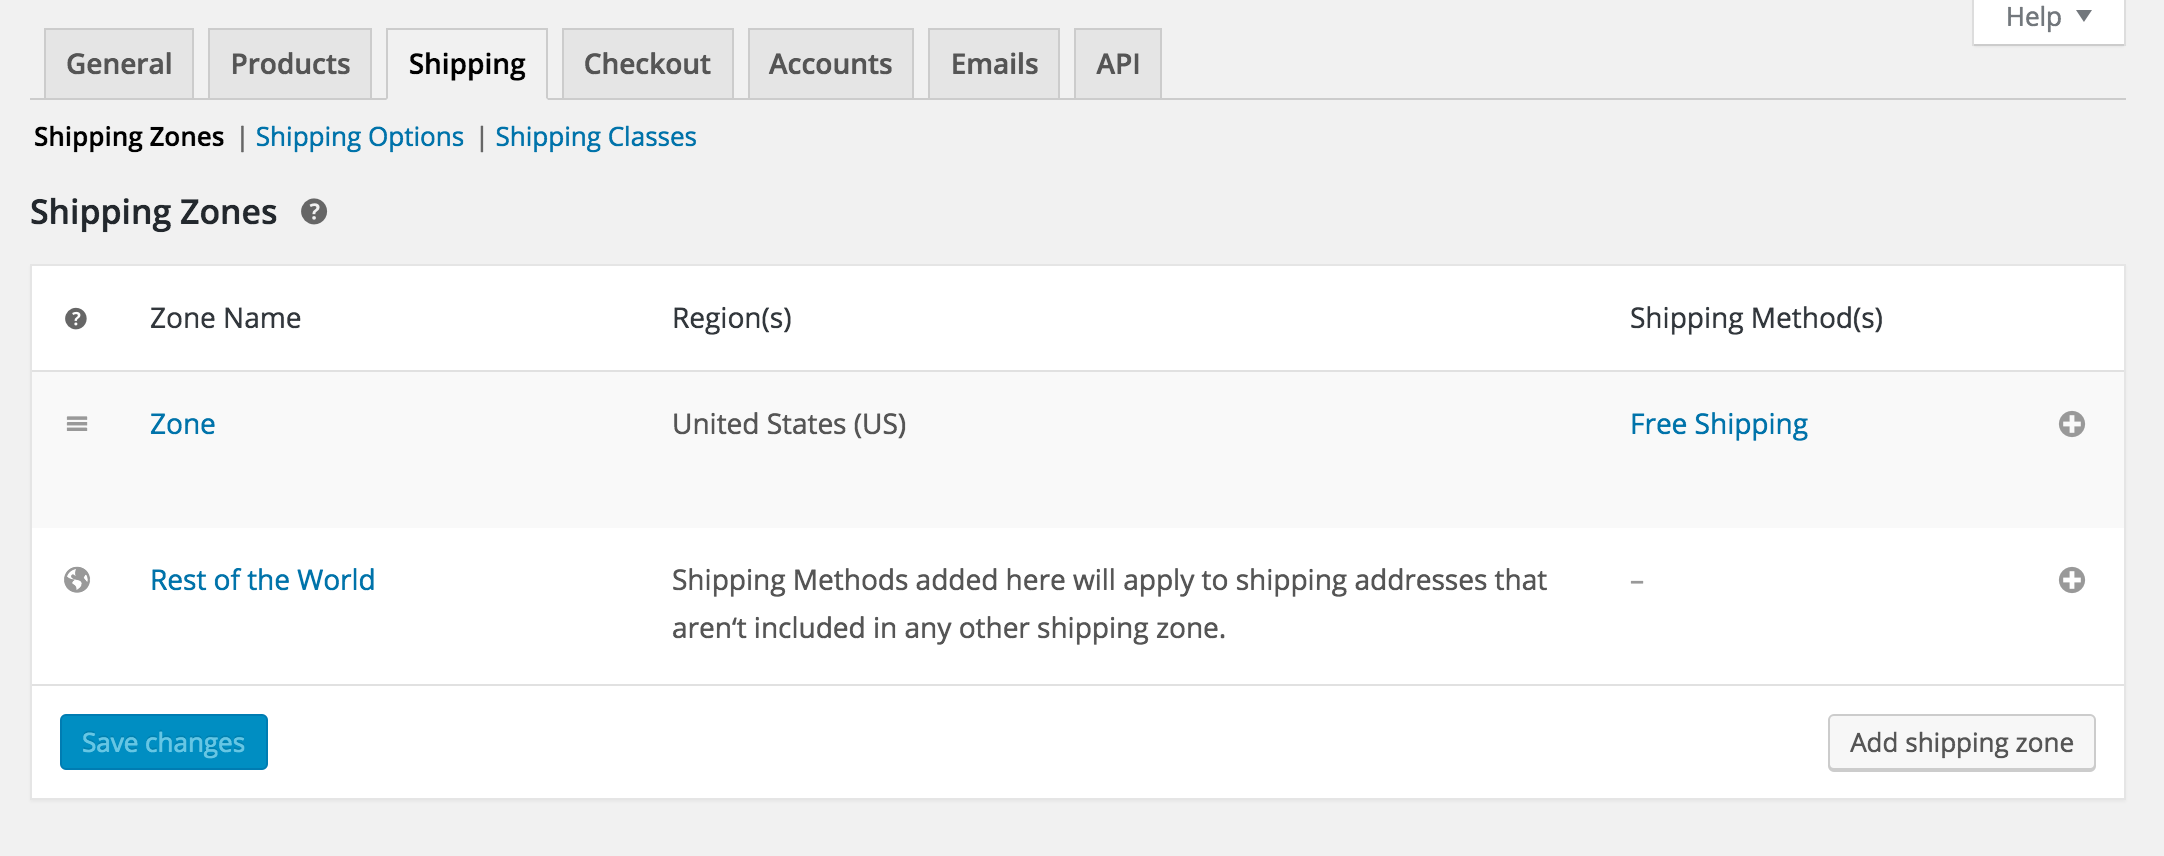The image size is (2164, 856).
Task: Go to the Checkout tab
Action: (x=647, y=64)
